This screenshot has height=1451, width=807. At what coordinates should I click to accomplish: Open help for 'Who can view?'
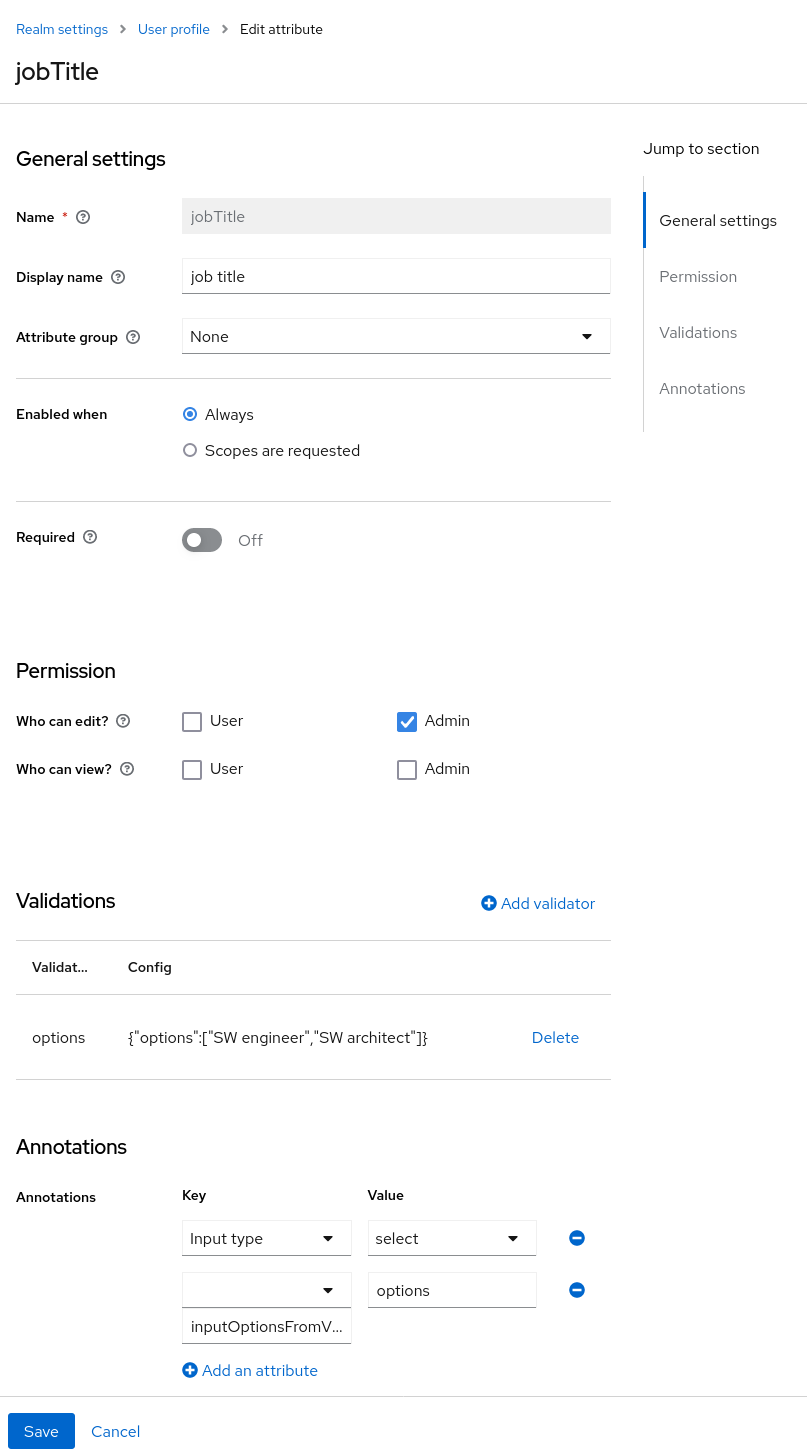click(x=126, y=769)
